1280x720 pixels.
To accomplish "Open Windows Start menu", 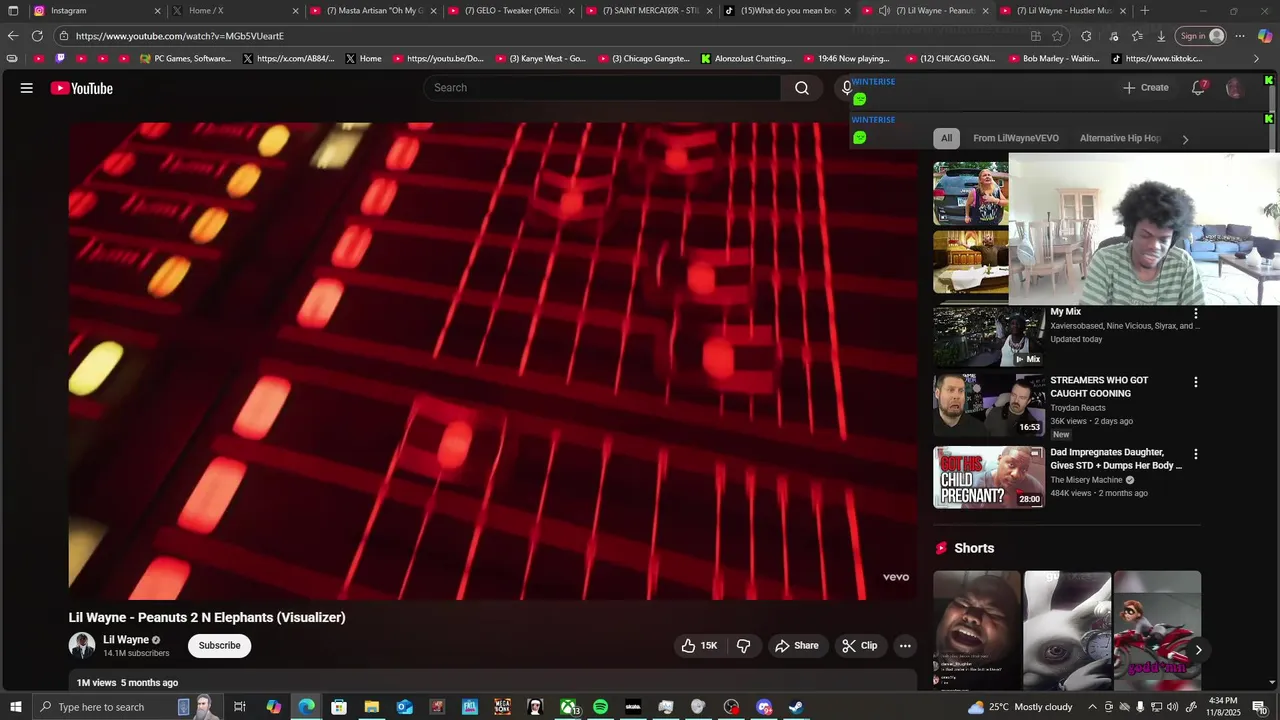I will coord(15,707).
